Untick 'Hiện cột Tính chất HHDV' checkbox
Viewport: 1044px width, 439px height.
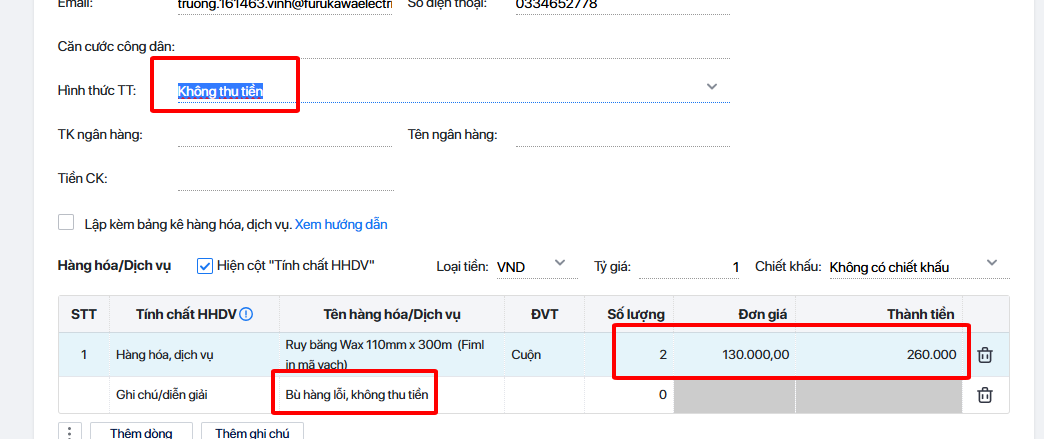tap(205, 266)
